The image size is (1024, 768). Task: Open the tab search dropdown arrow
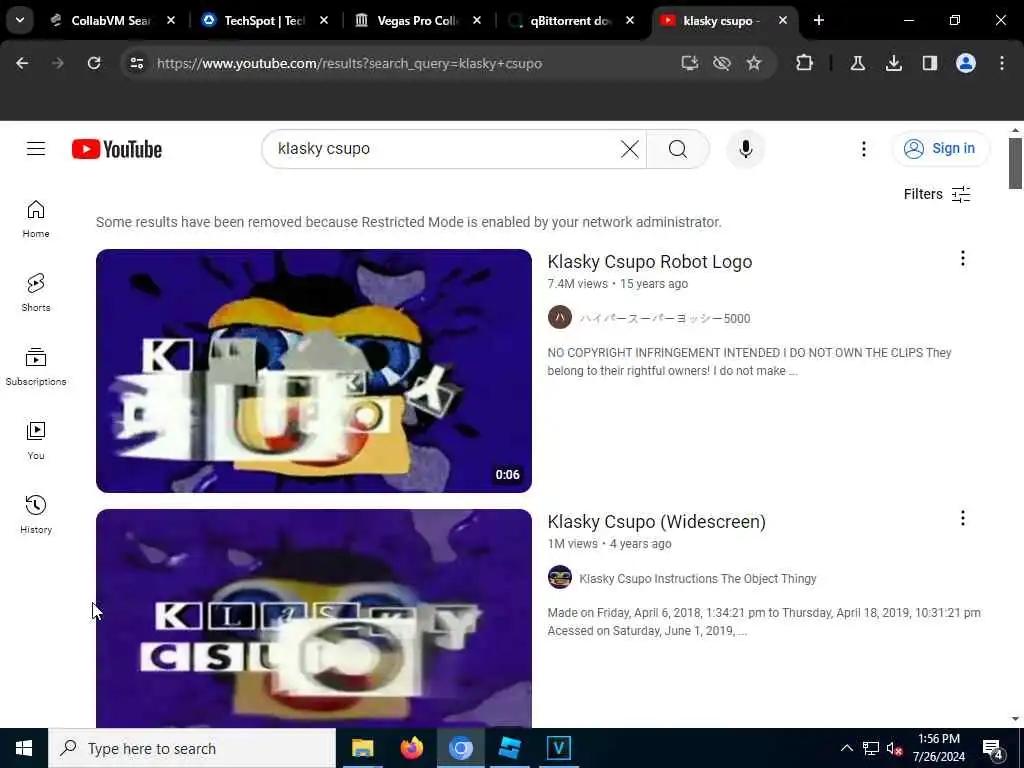click(20, 20)
